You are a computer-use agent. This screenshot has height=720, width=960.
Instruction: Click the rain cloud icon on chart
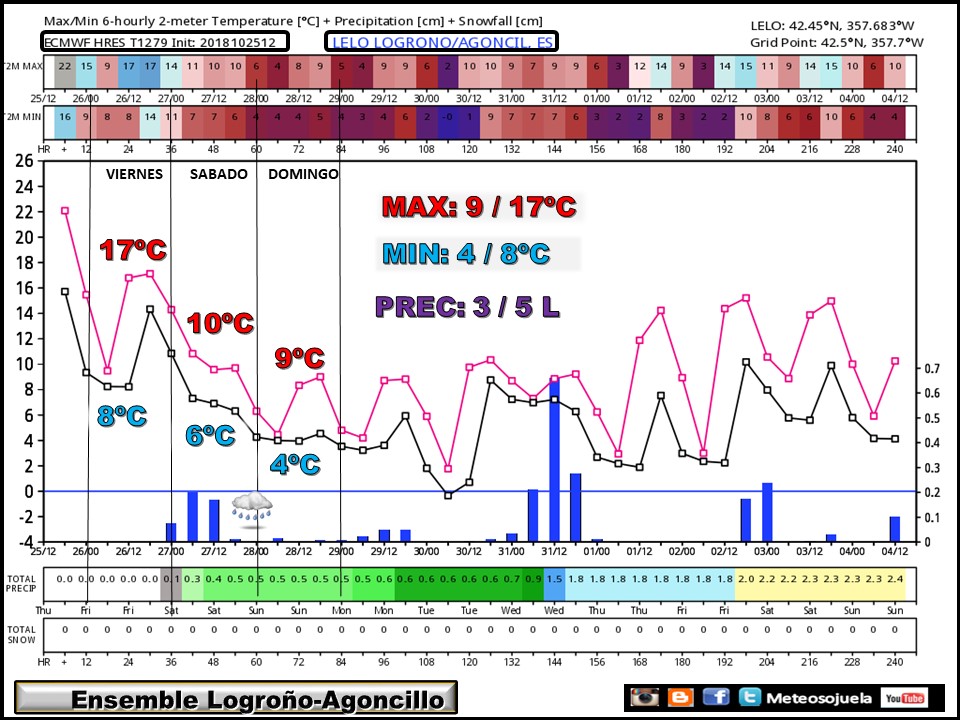252,509
